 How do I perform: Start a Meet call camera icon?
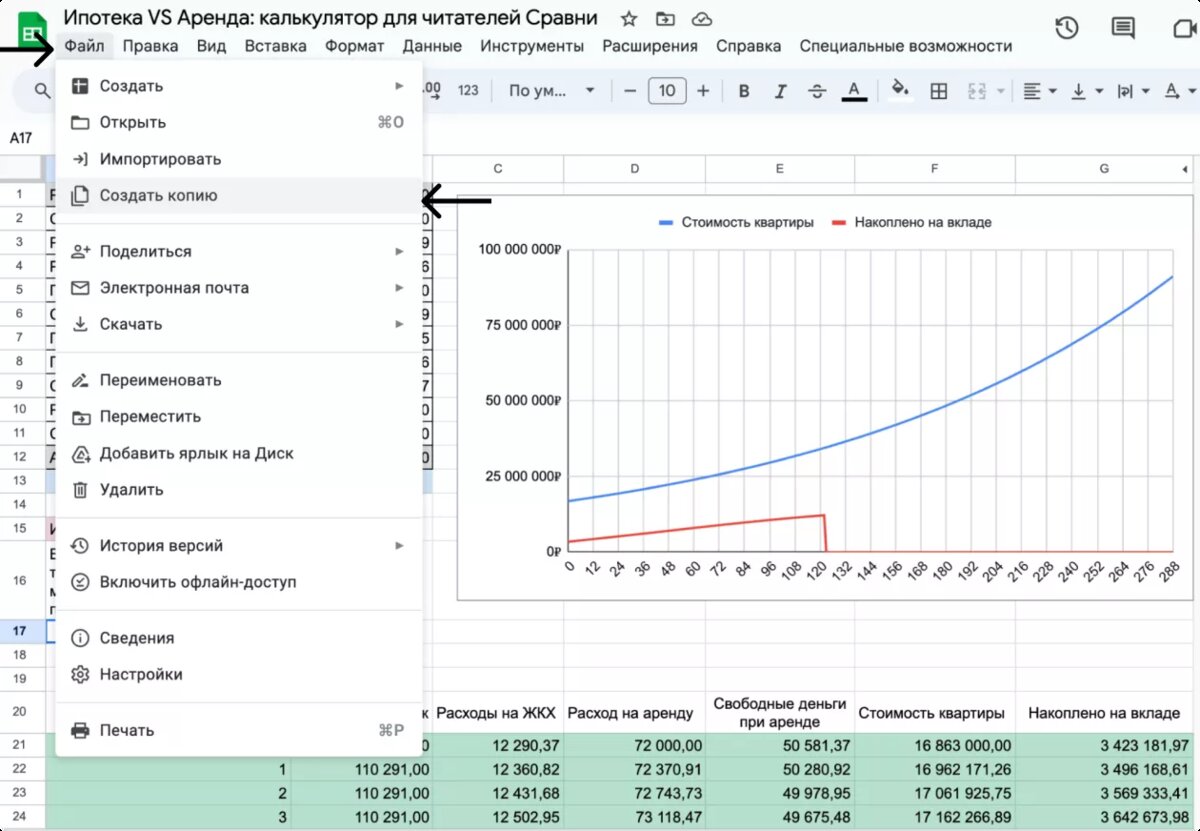1186,28
